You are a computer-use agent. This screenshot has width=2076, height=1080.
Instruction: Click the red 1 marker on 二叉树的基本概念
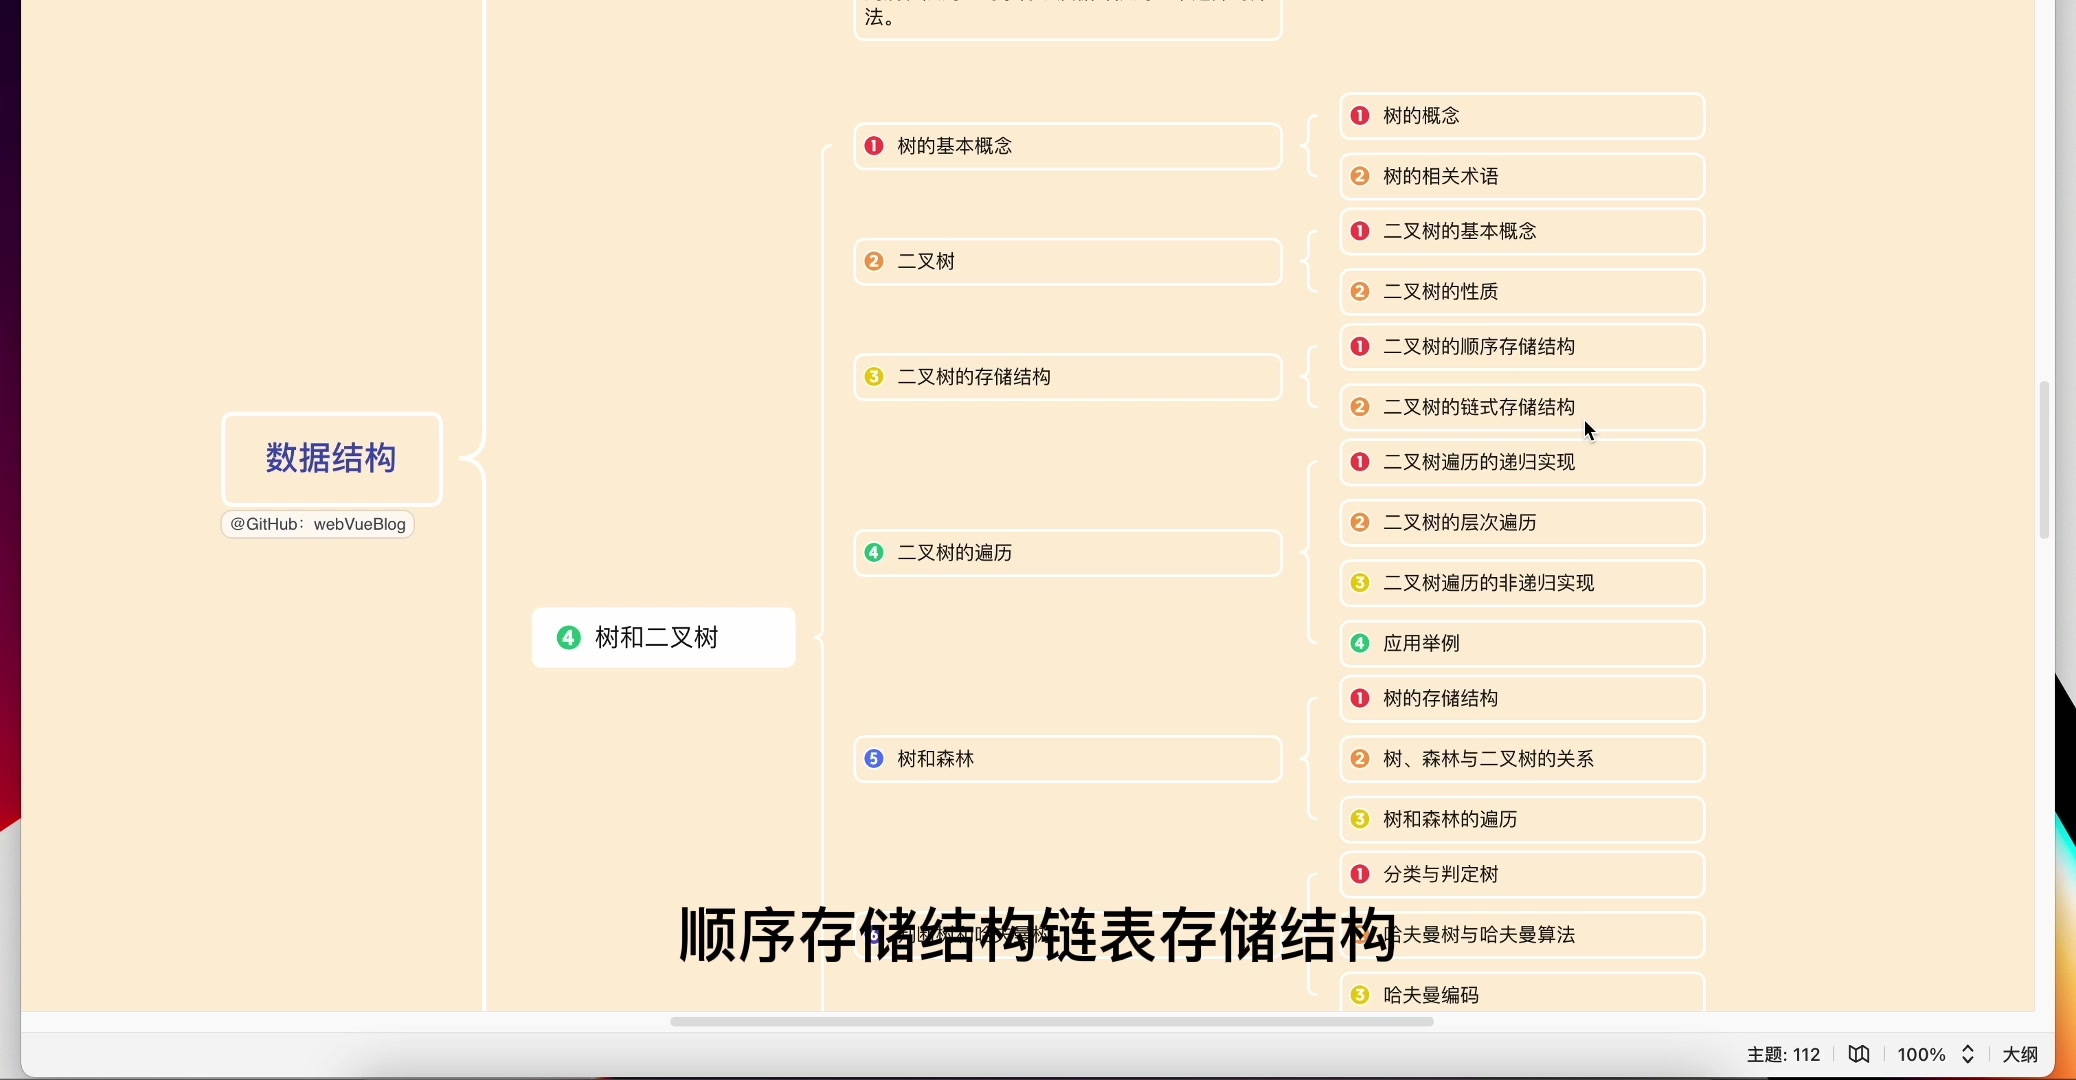point(1360,232)
